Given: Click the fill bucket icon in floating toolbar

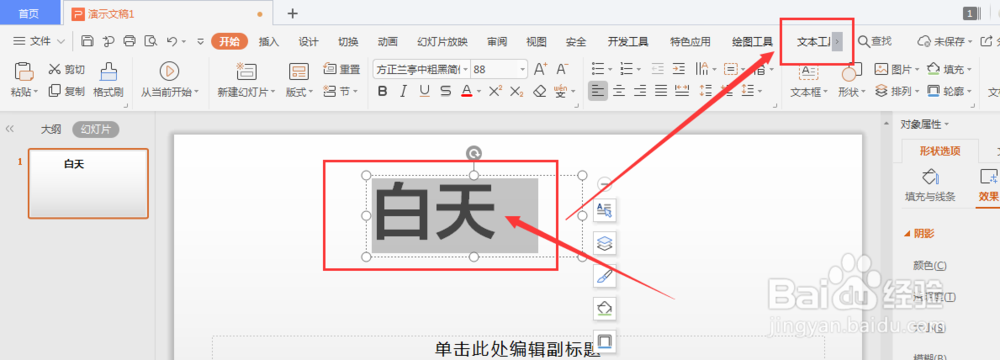Looking at the screenshot, I should pyautogui.click(x=604, y=308).
